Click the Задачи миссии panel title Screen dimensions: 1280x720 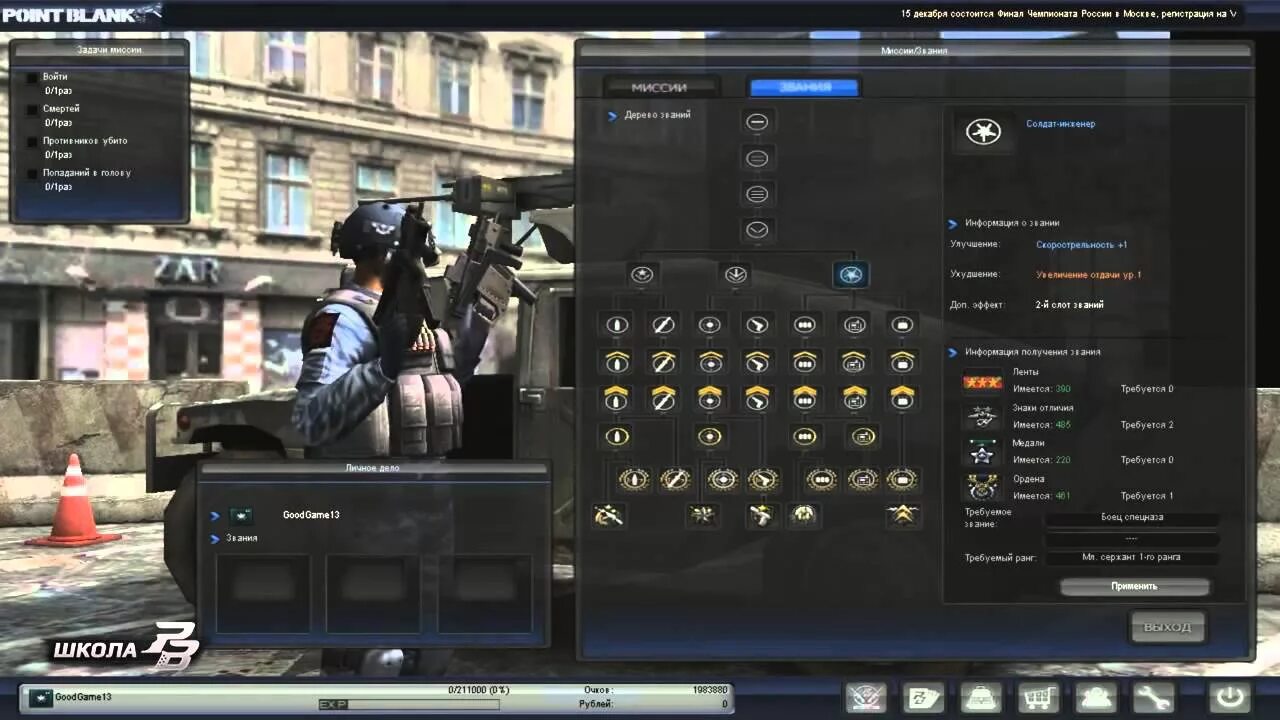pyautogui.click(x=109, y=49)
